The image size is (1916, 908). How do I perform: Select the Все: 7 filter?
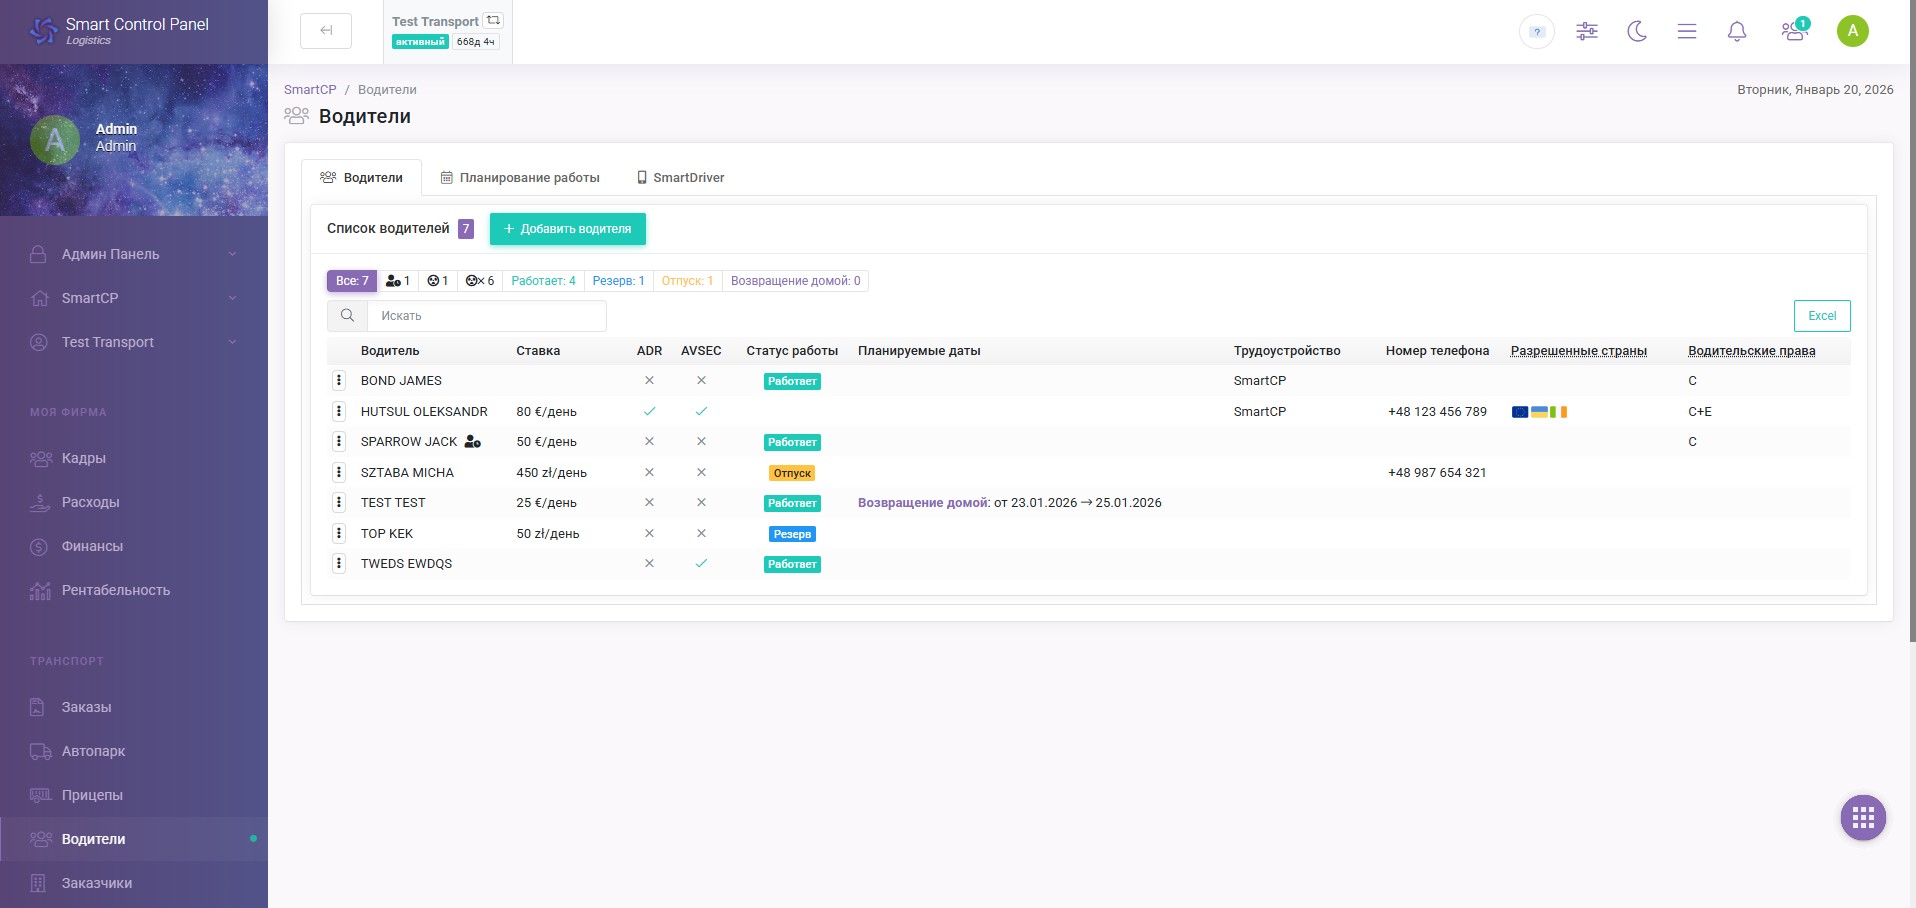pos(352,281)
